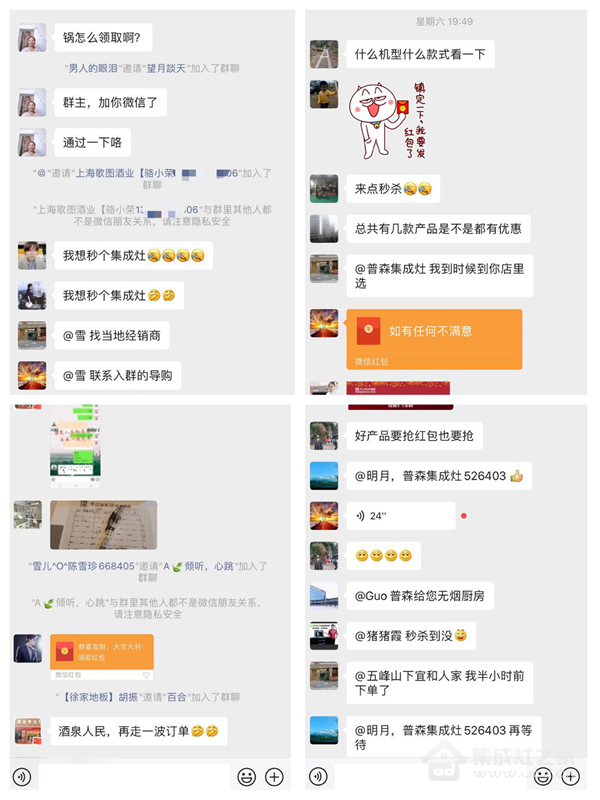Viewport: 600px width, 800px height.
Task: Open the pen-on-form photo thumbnail
Action: pyautogui.click(x=104, y=524)
